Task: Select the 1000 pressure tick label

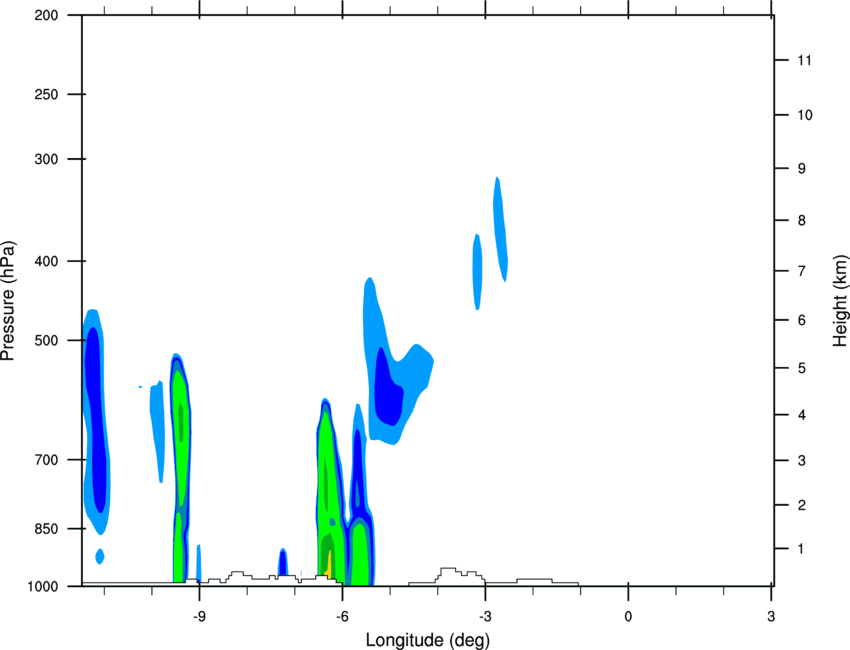Action: click(43, 587)
